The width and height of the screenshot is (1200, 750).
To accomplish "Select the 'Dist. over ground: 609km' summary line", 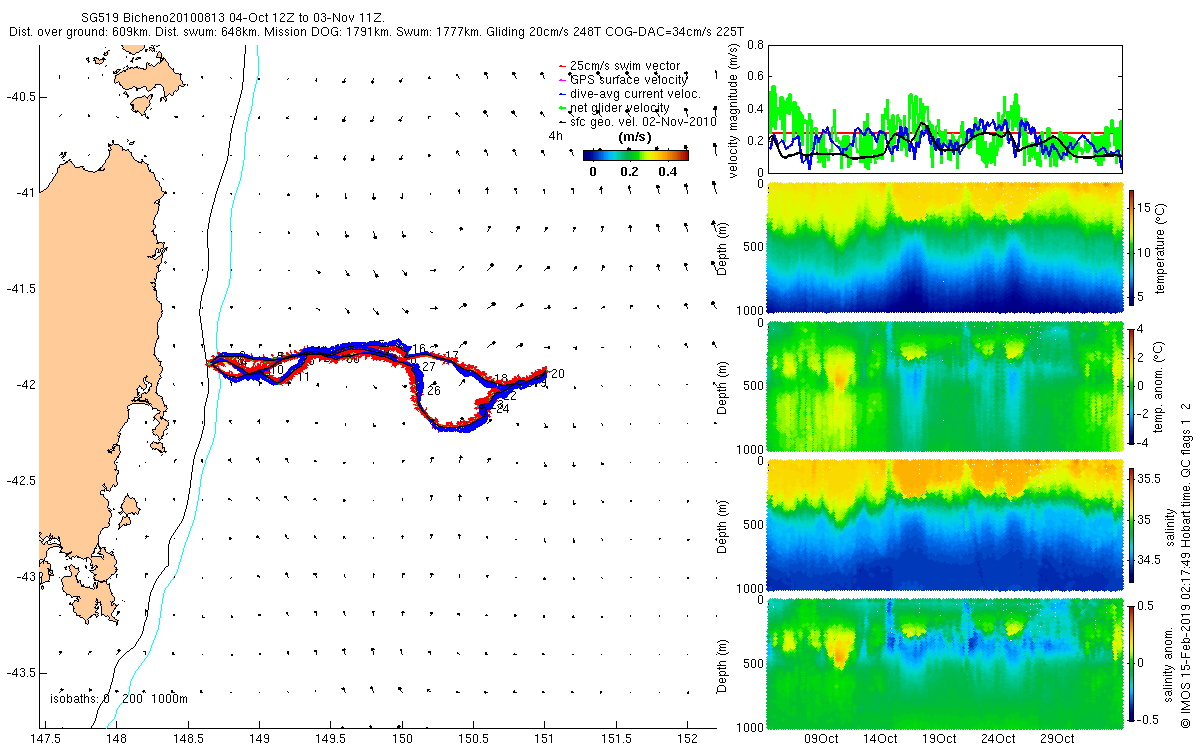I will 378,32.
